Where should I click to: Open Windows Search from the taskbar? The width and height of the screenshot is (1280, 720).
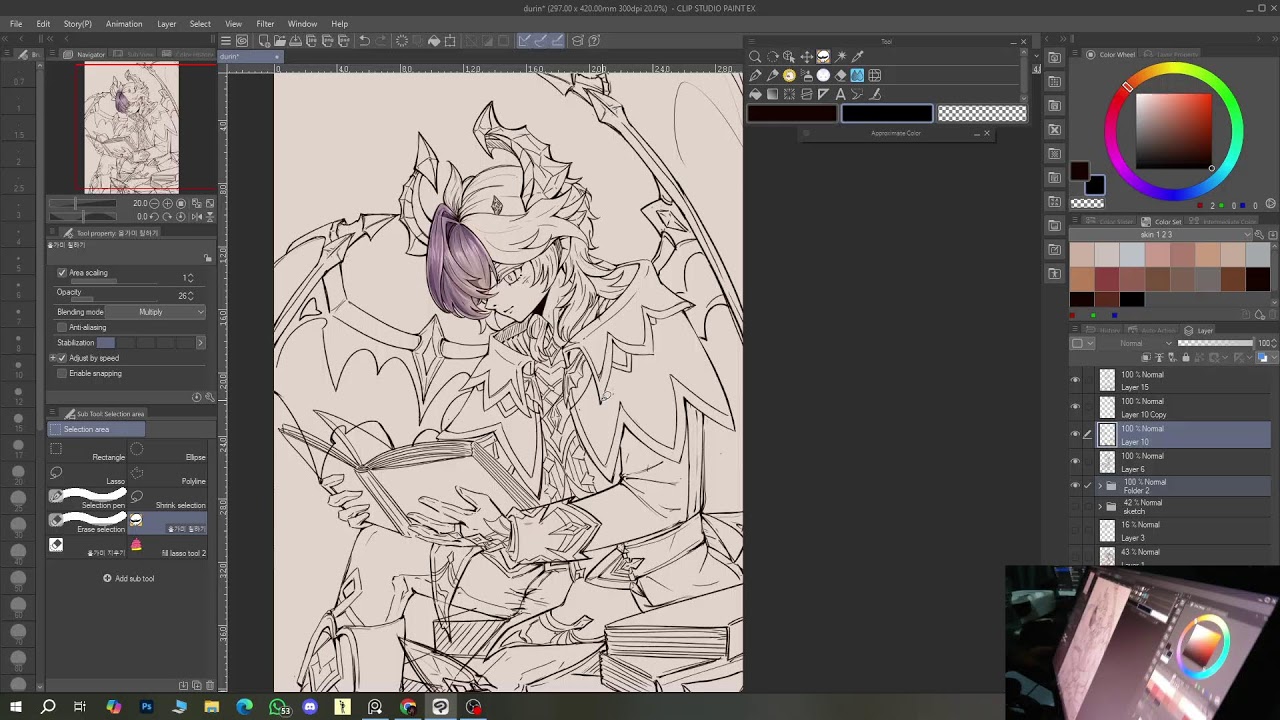pyautogui.click(x=48, y=707)
